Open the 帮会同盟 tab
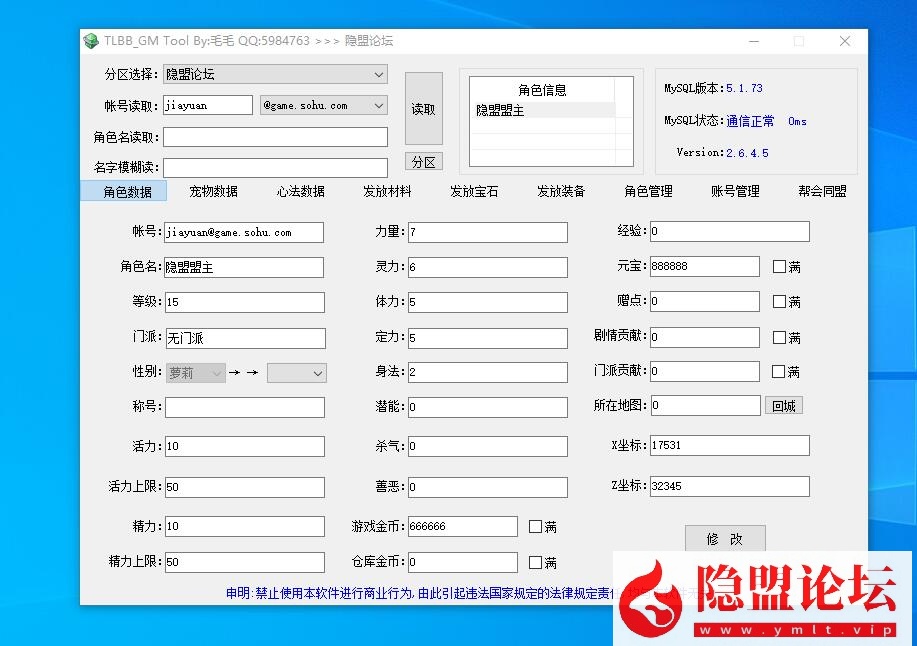Viewport: 917px width, 646px height. click(x=822, y=191)
